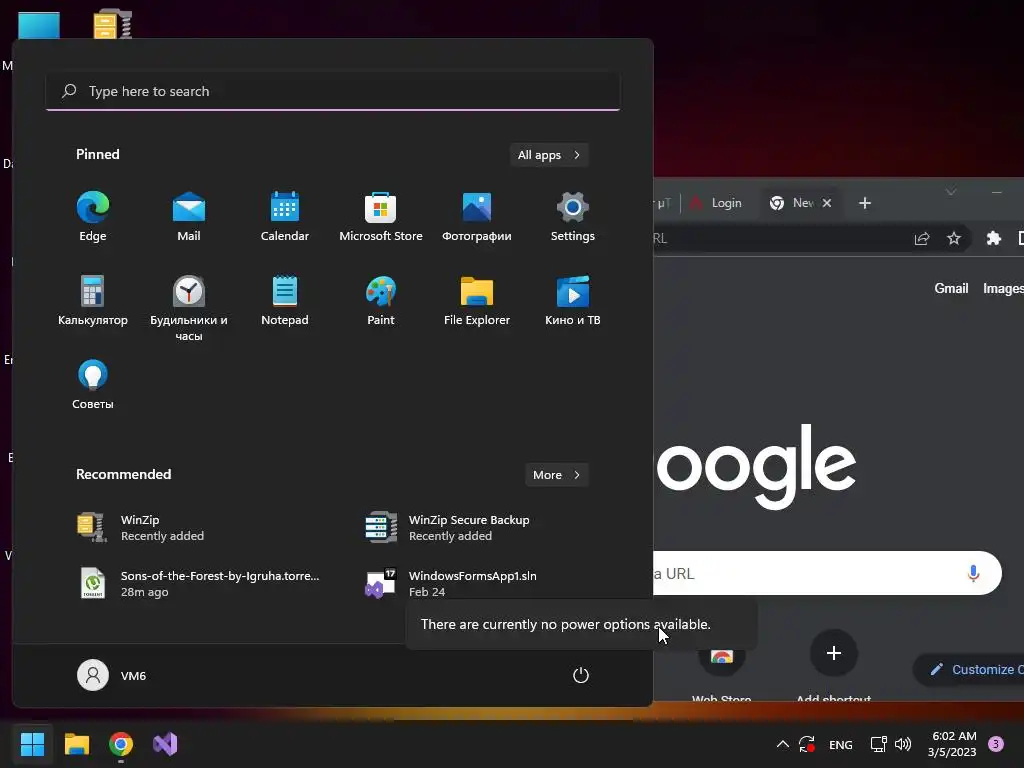This screenshot has width=1024, height=768.
Task: Open the volume control tray icon
Action: (x=903, y=744)
